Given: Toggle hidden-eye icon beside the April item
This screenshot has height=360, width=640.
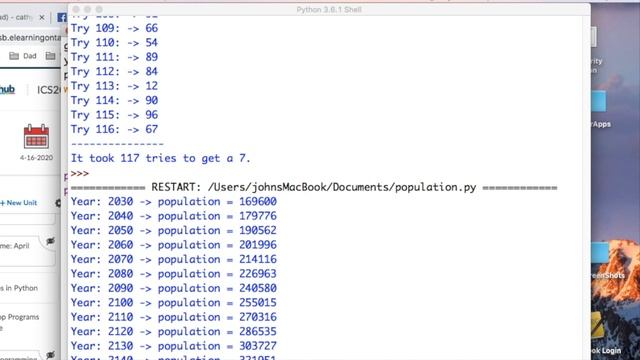Looking at the screenshot, I should (x=50, y=241).
